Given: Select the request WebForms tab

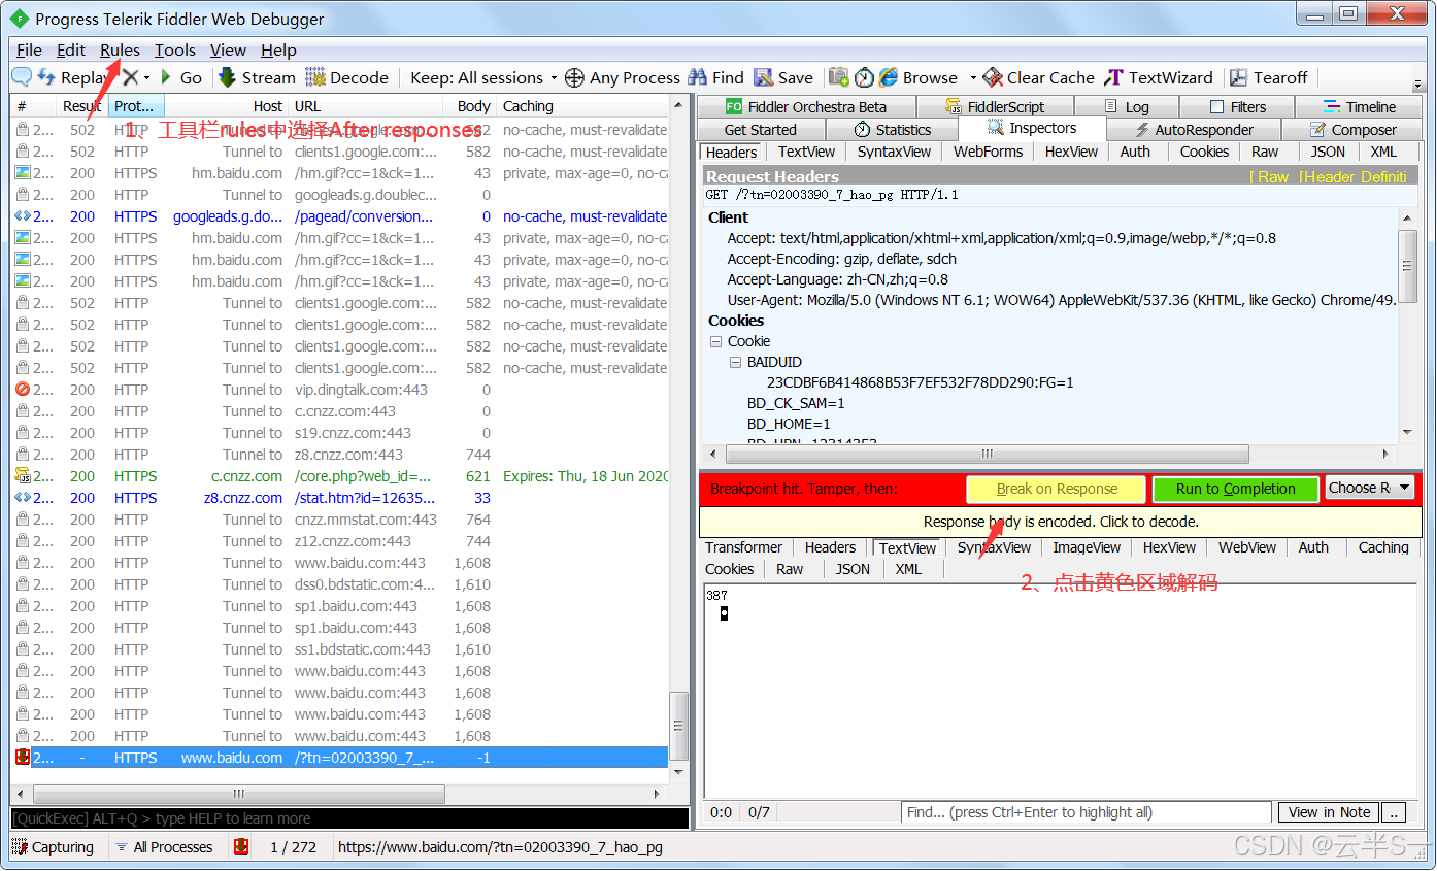Looking at the screenshot, I should 988,152.
